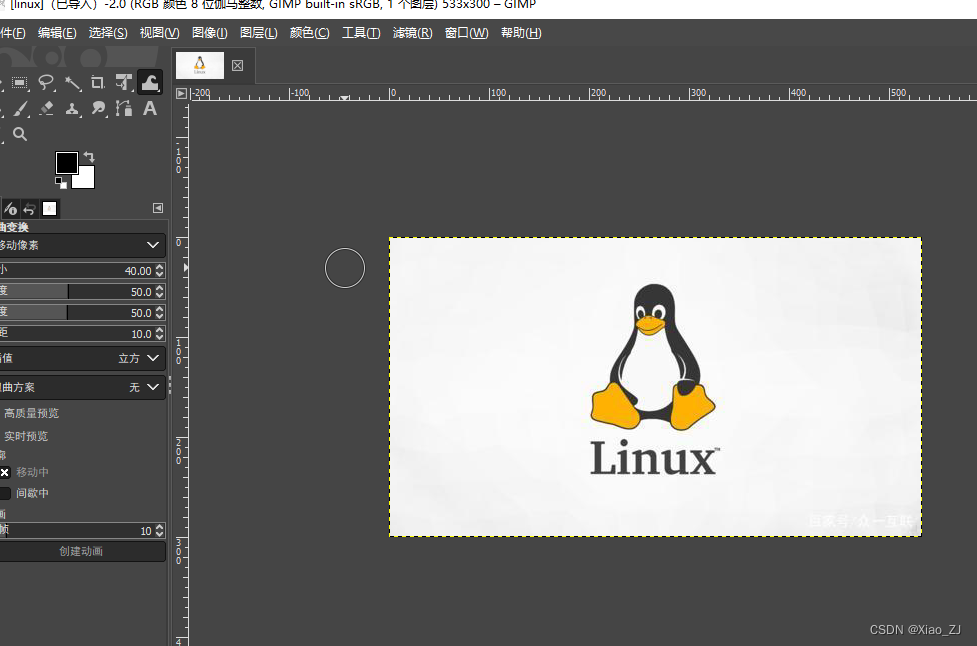The image size is (977, 646).
Task: Open the 视图(V) menu
Action: click(x=160, y=33)
